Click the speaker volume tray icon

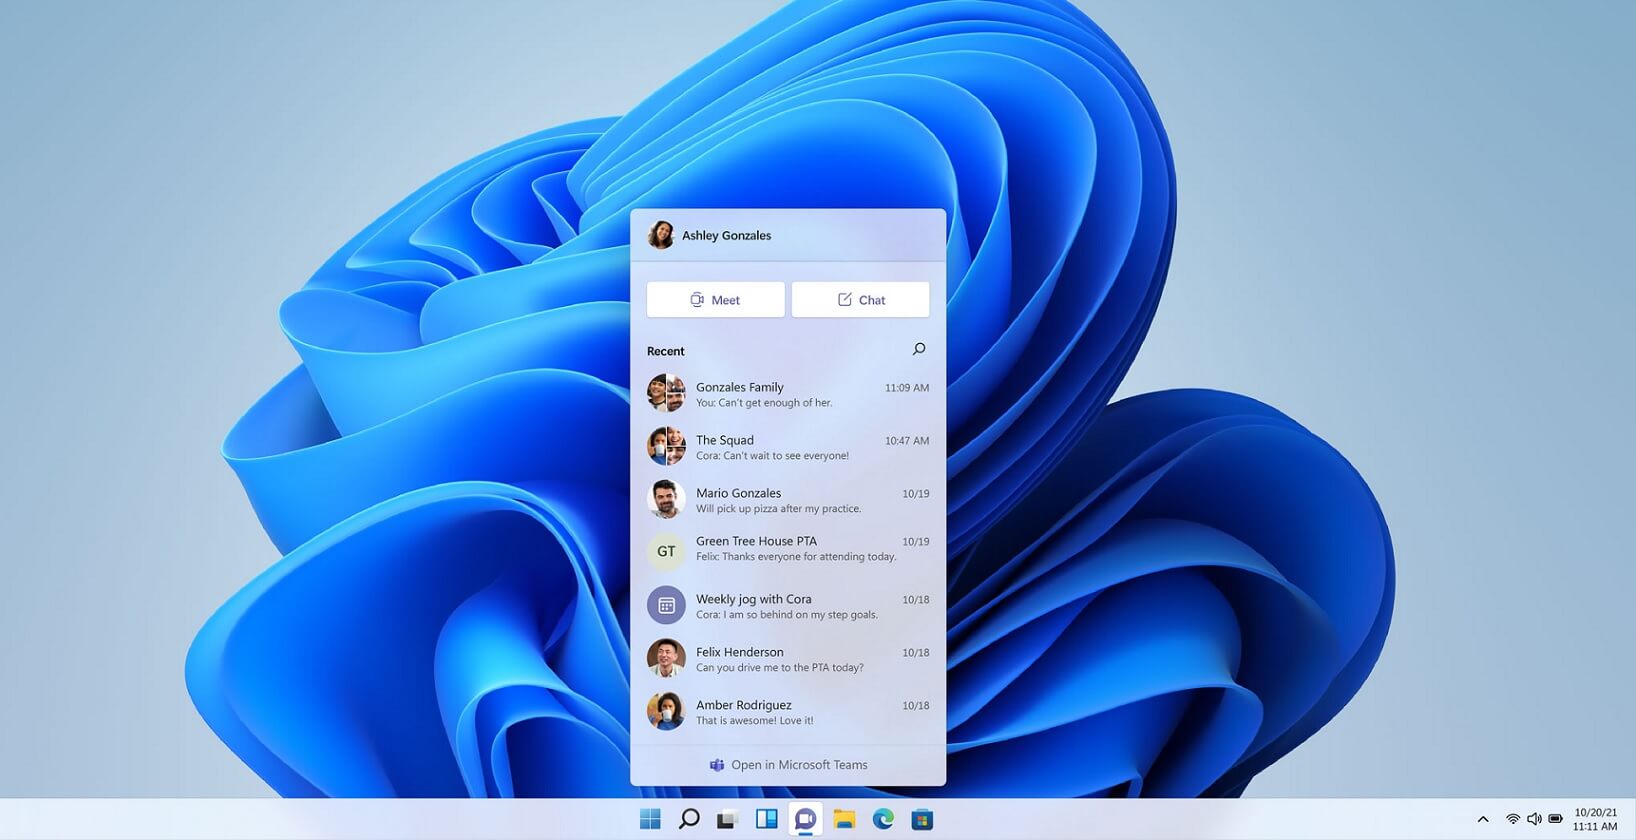click(1534, 819)
